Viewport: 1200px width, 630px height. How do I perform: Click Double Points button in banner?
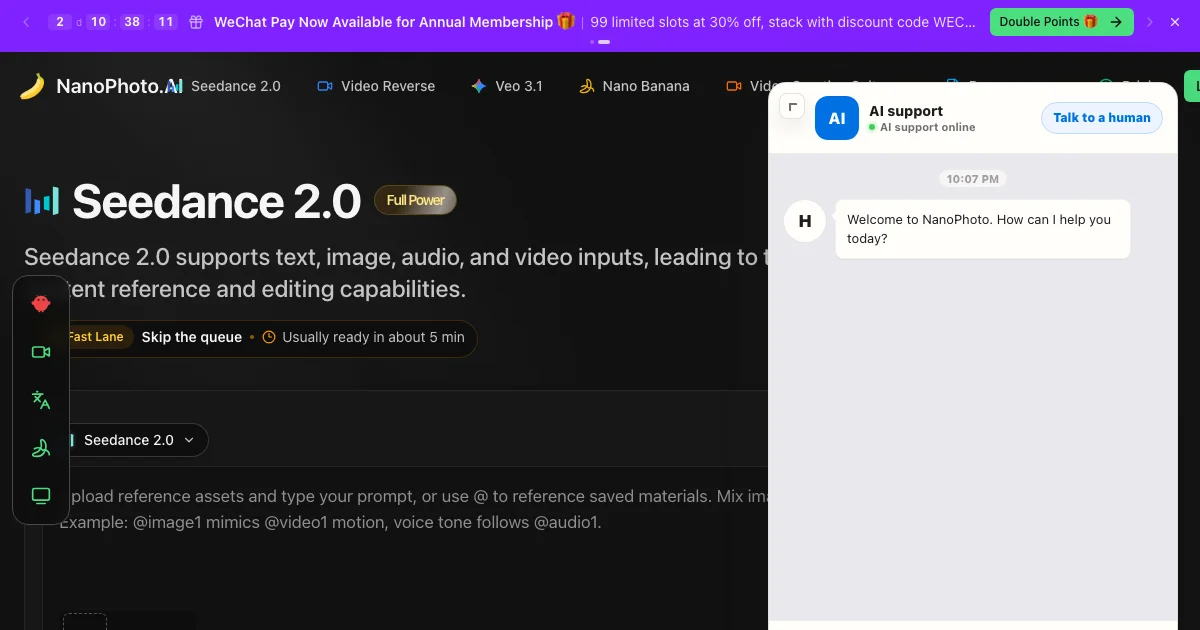point(1062,22)
